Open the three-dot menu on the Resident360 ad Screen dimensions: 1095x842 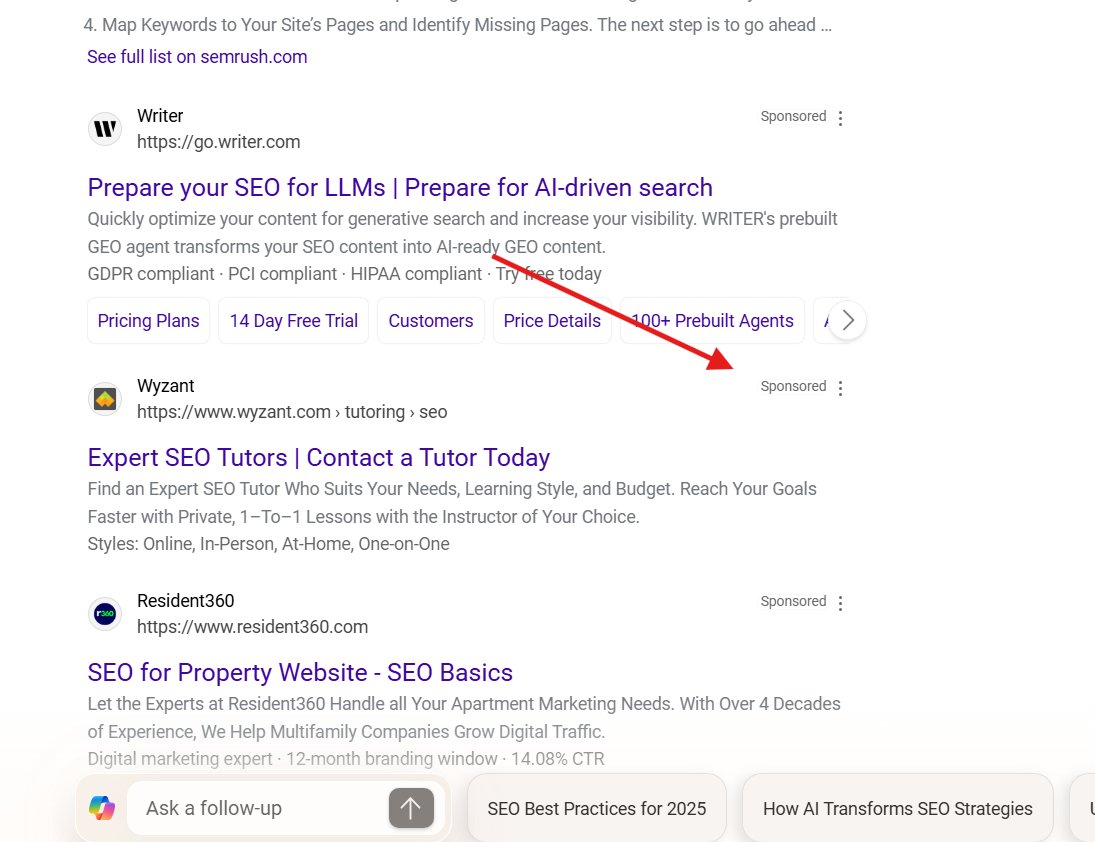point(840,602)
